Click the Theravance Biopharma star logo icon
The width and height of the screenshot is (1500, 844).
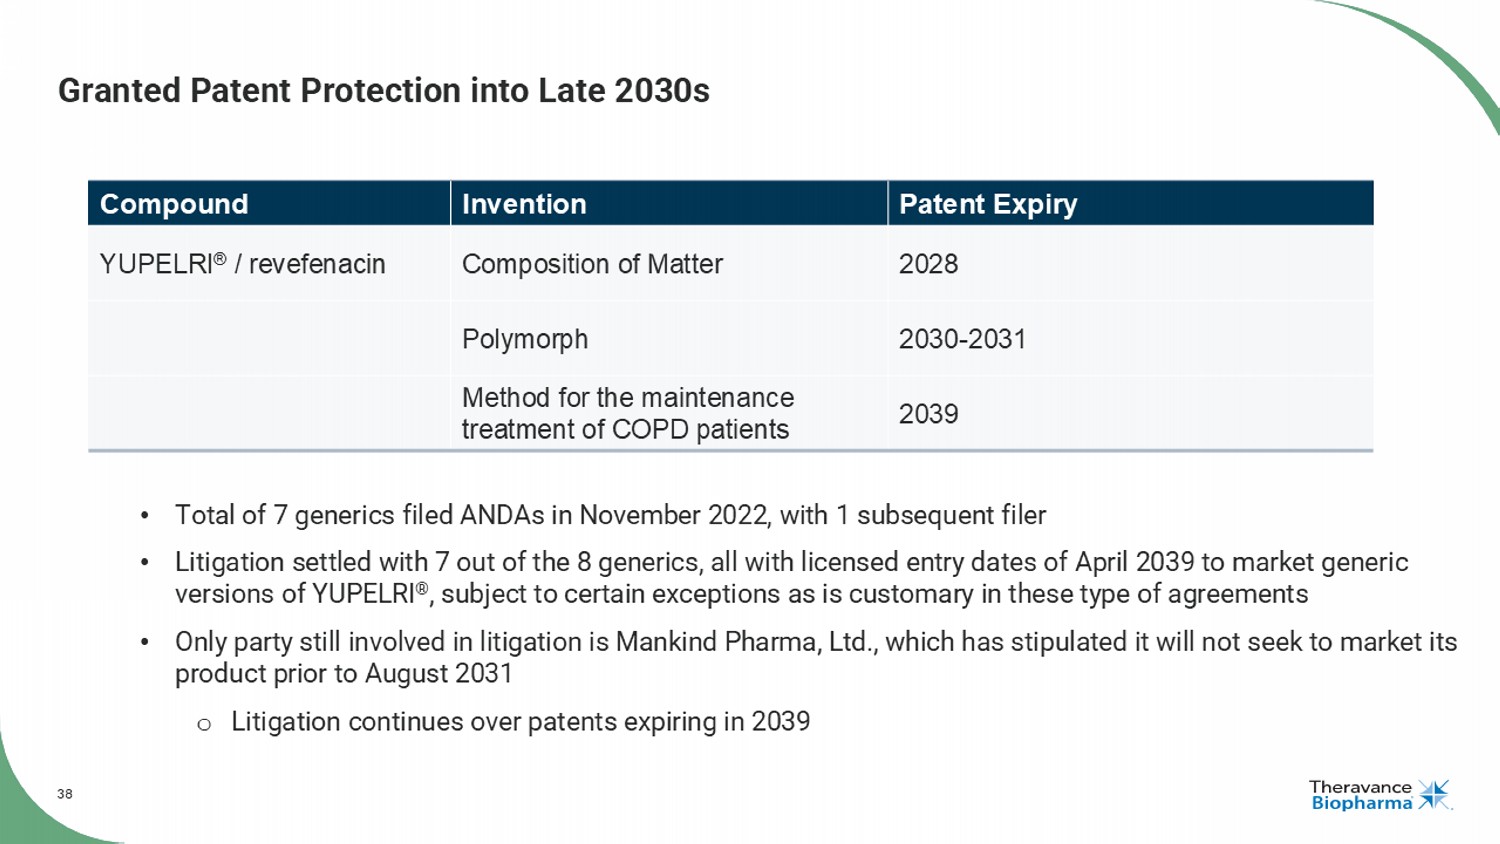pyautogui.click(x=1434, y=795)
